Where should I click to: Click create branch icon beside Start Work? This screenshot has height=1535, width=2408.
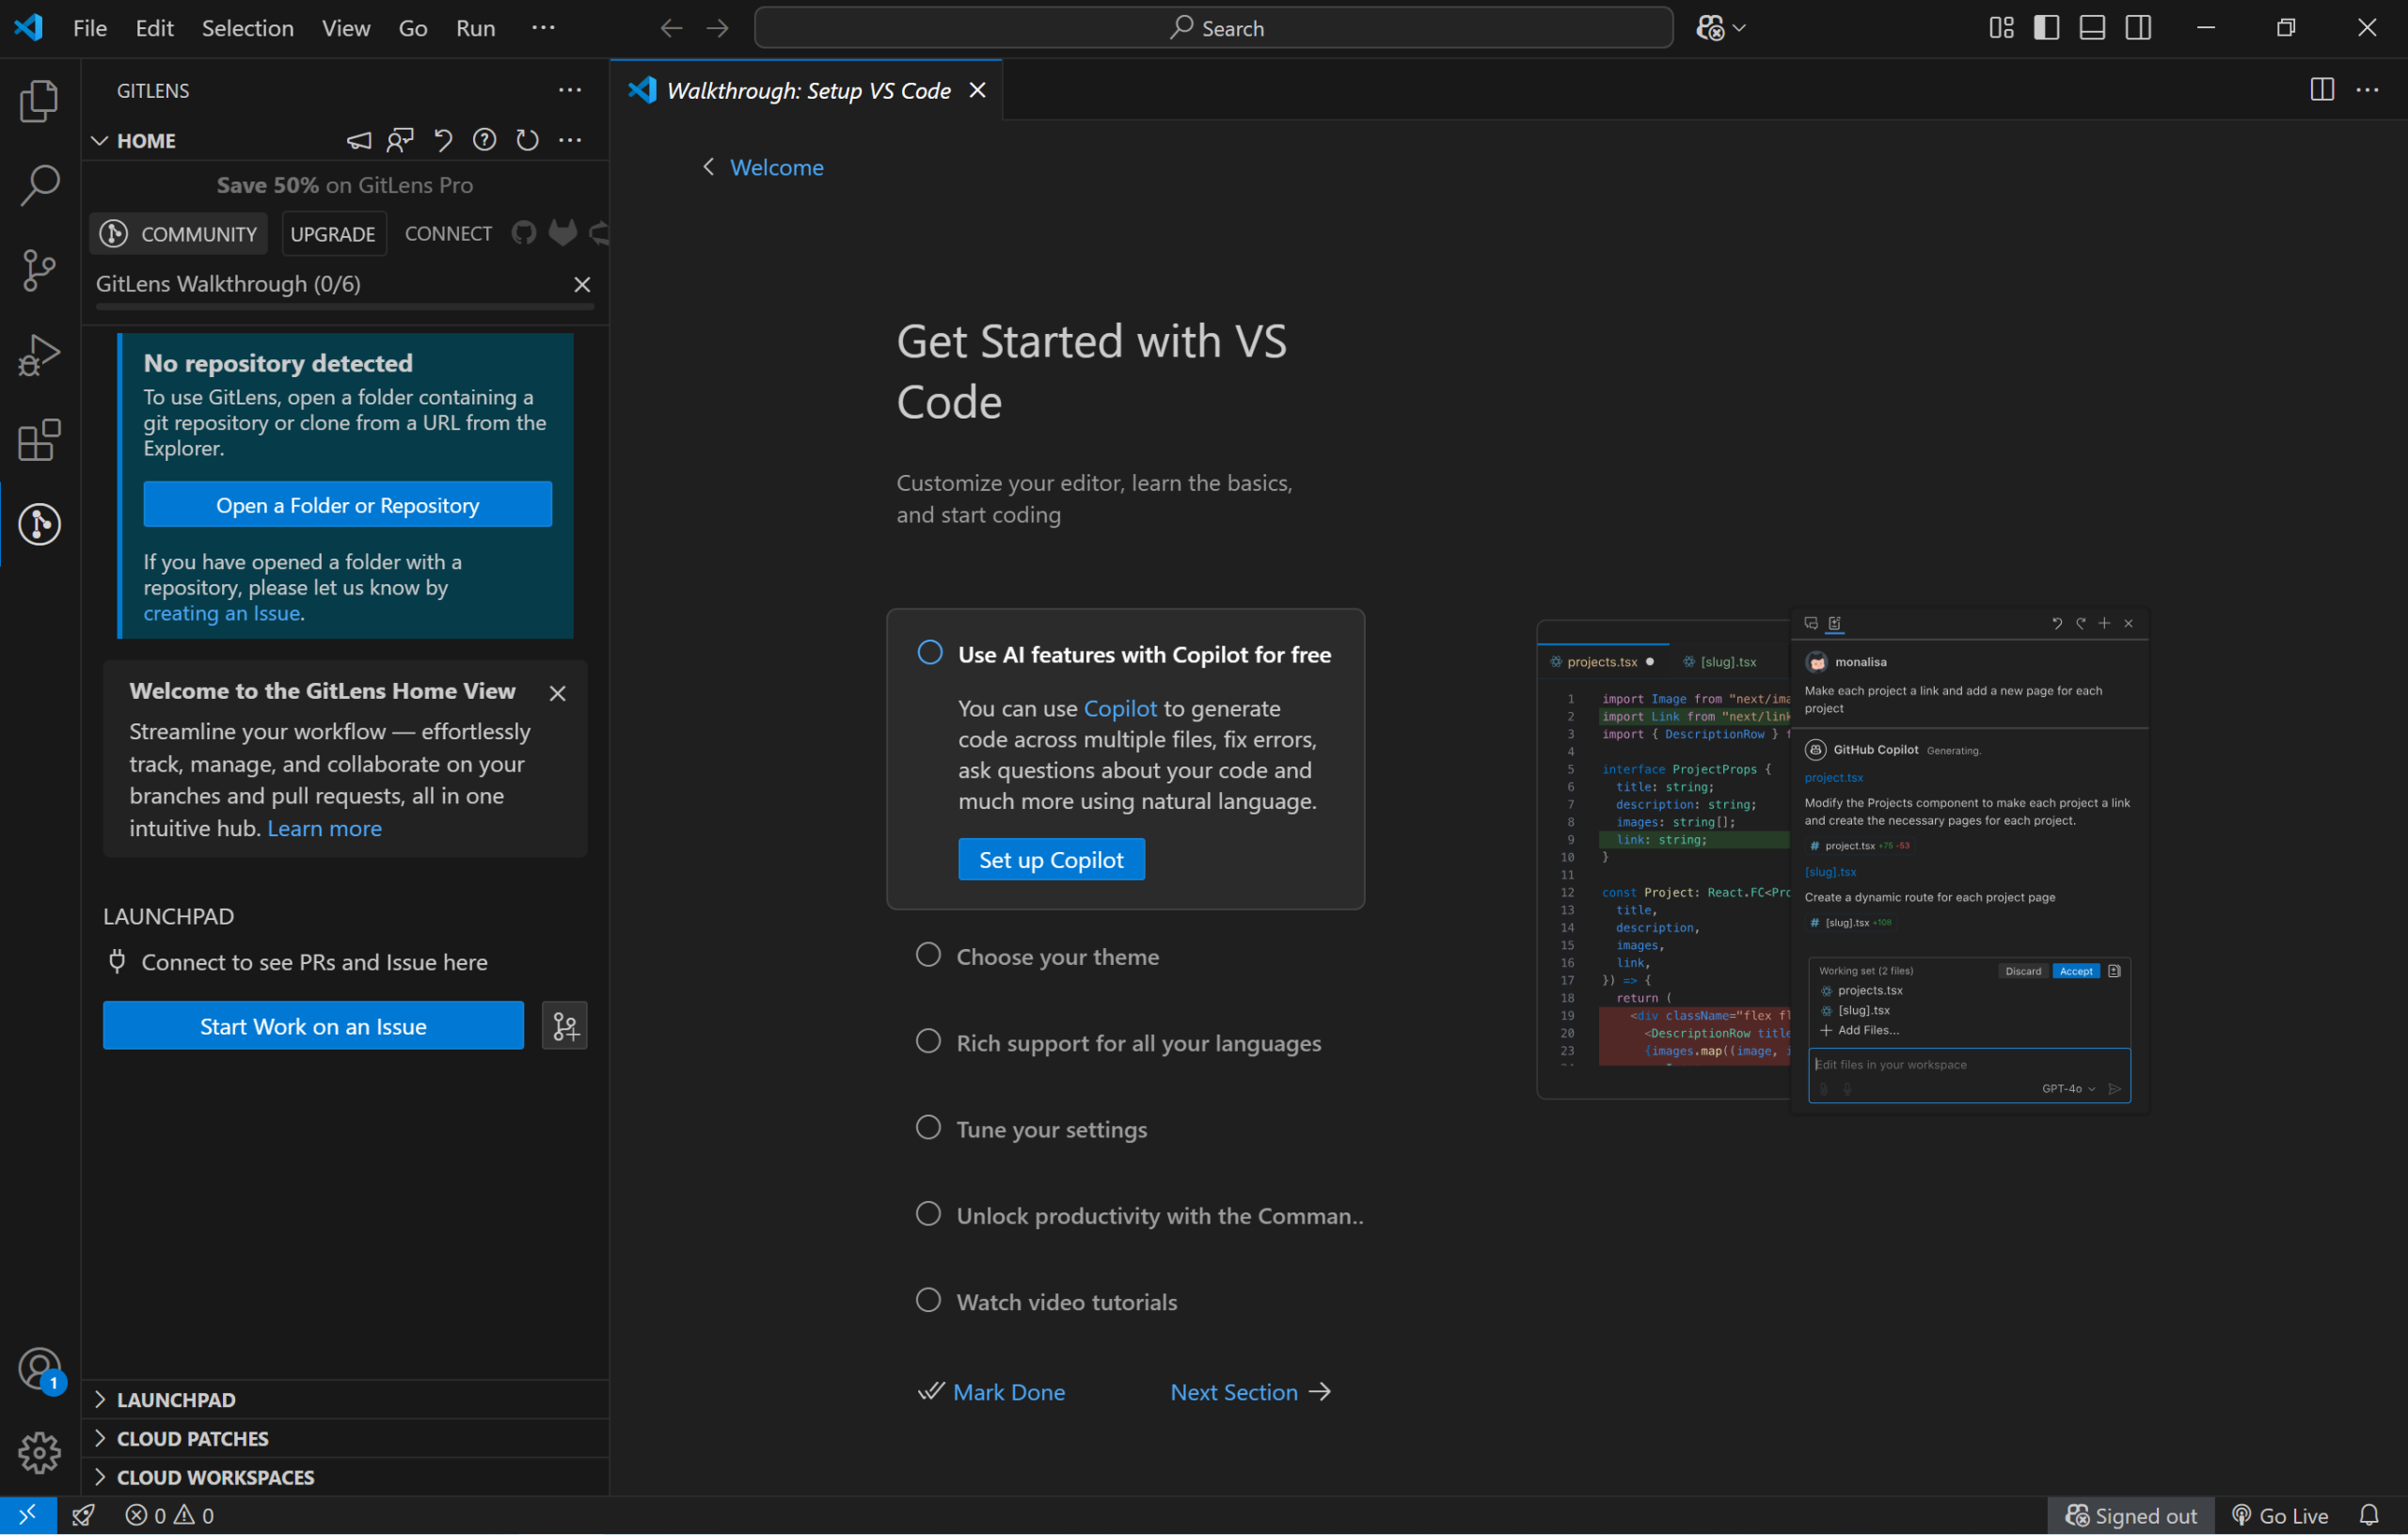[x=565, y=1026]
